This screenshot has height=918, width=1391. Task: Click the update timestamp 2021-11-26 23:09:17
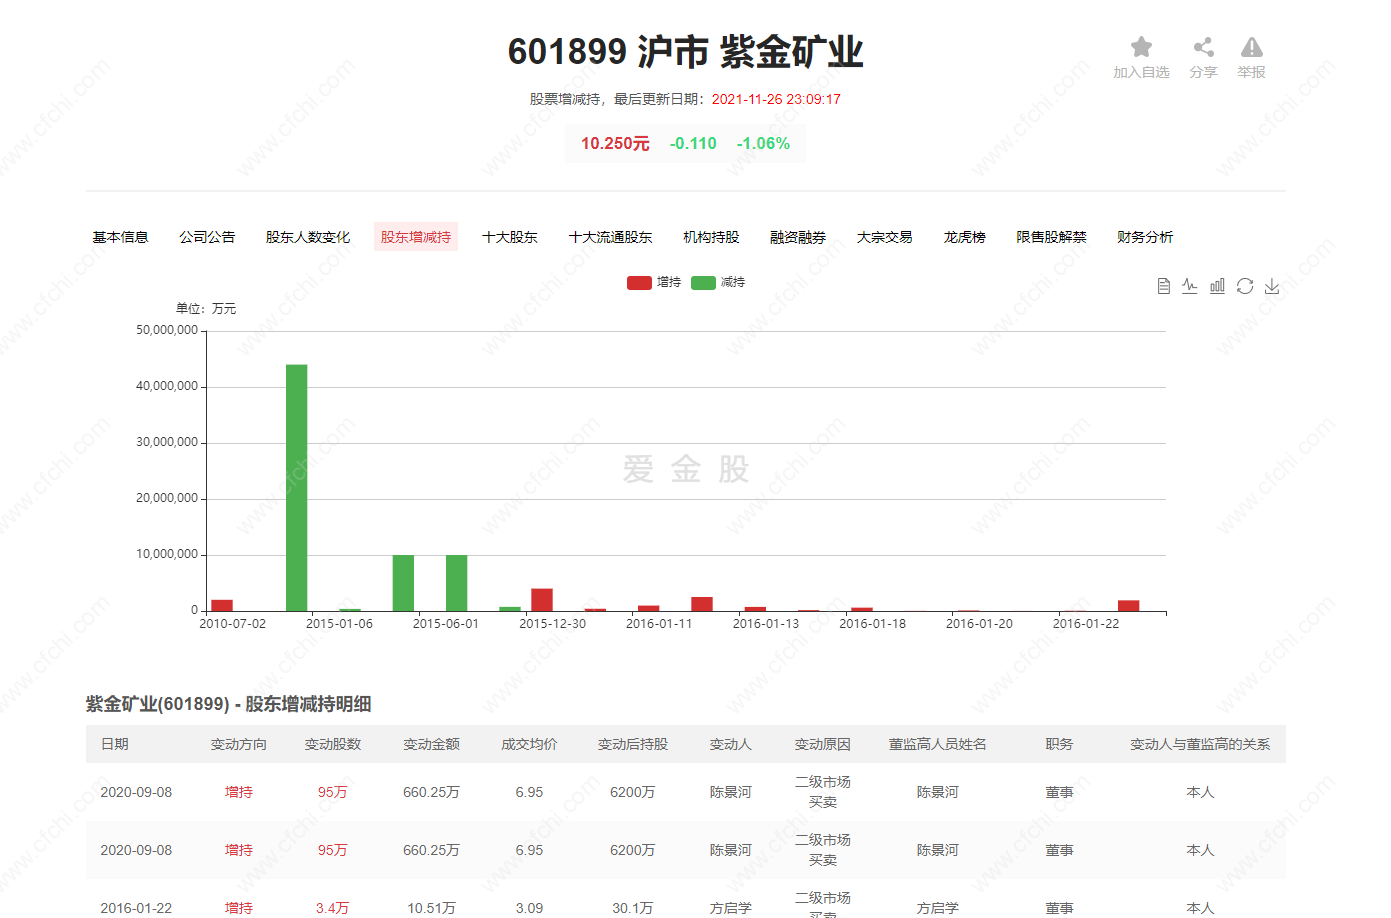(x=776, y=99)
